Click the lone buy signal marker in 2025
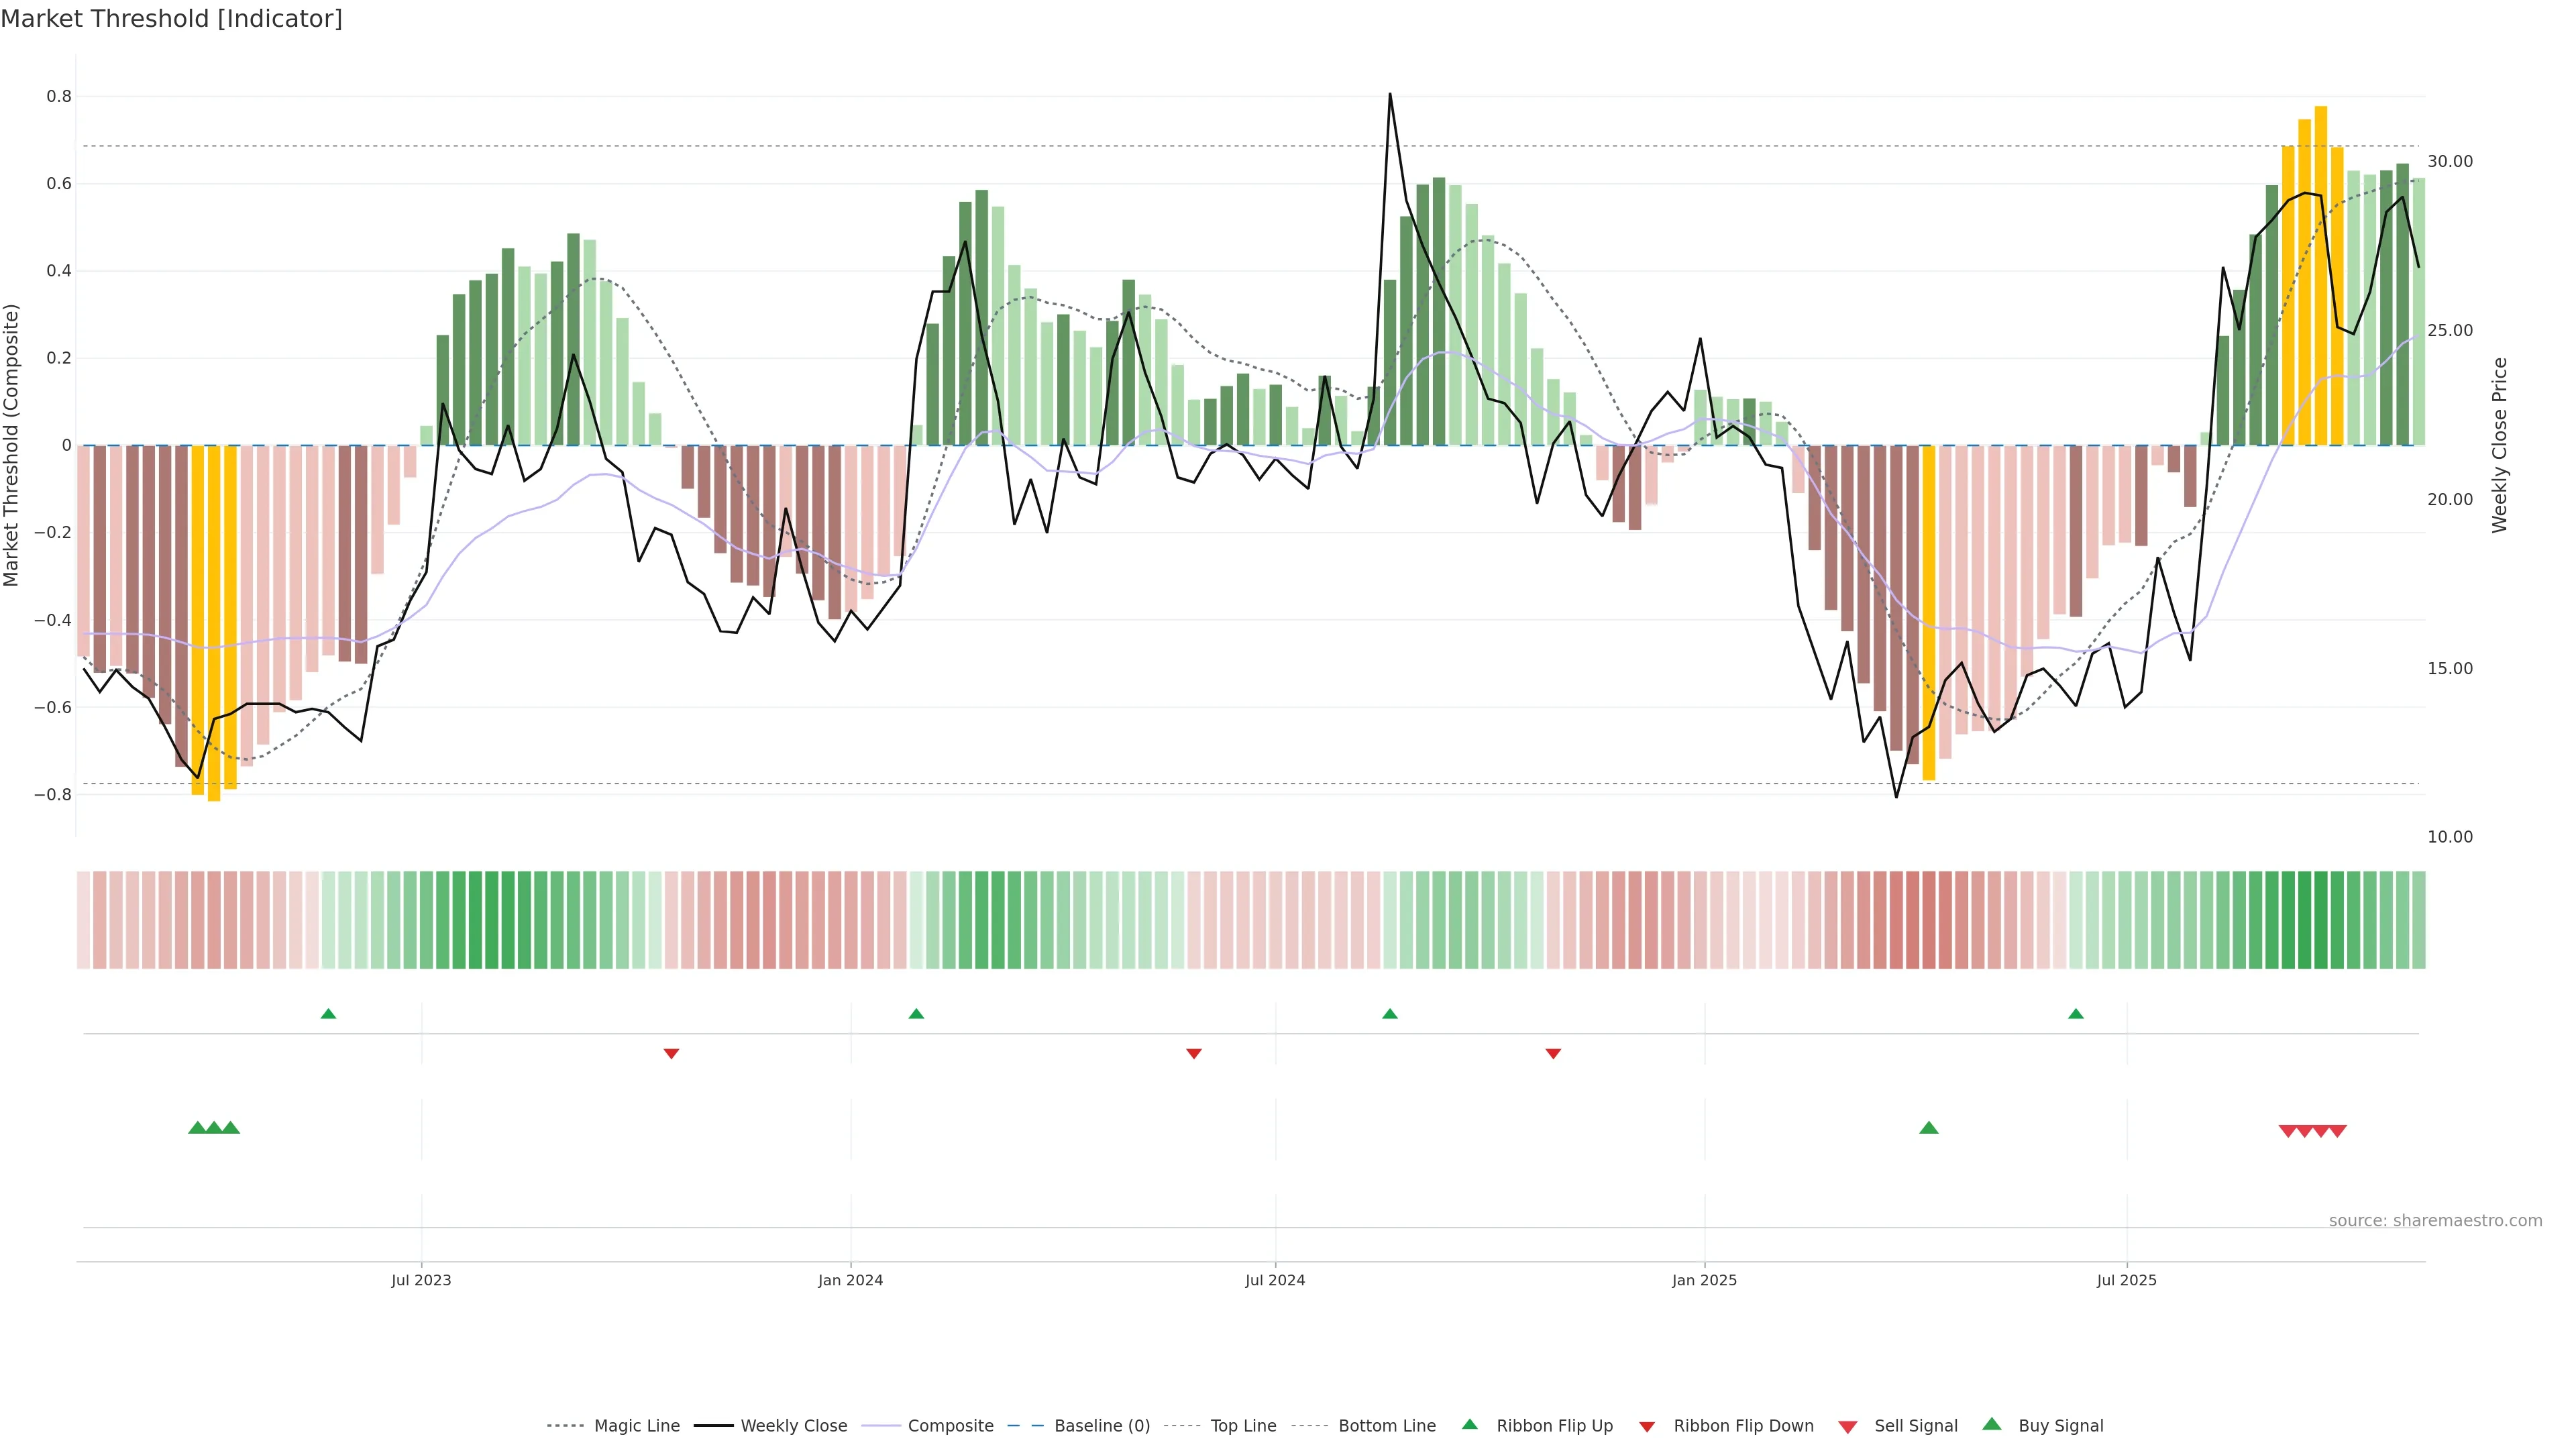Viewport: 2576px width, 1449px height. [1929, 1128]
